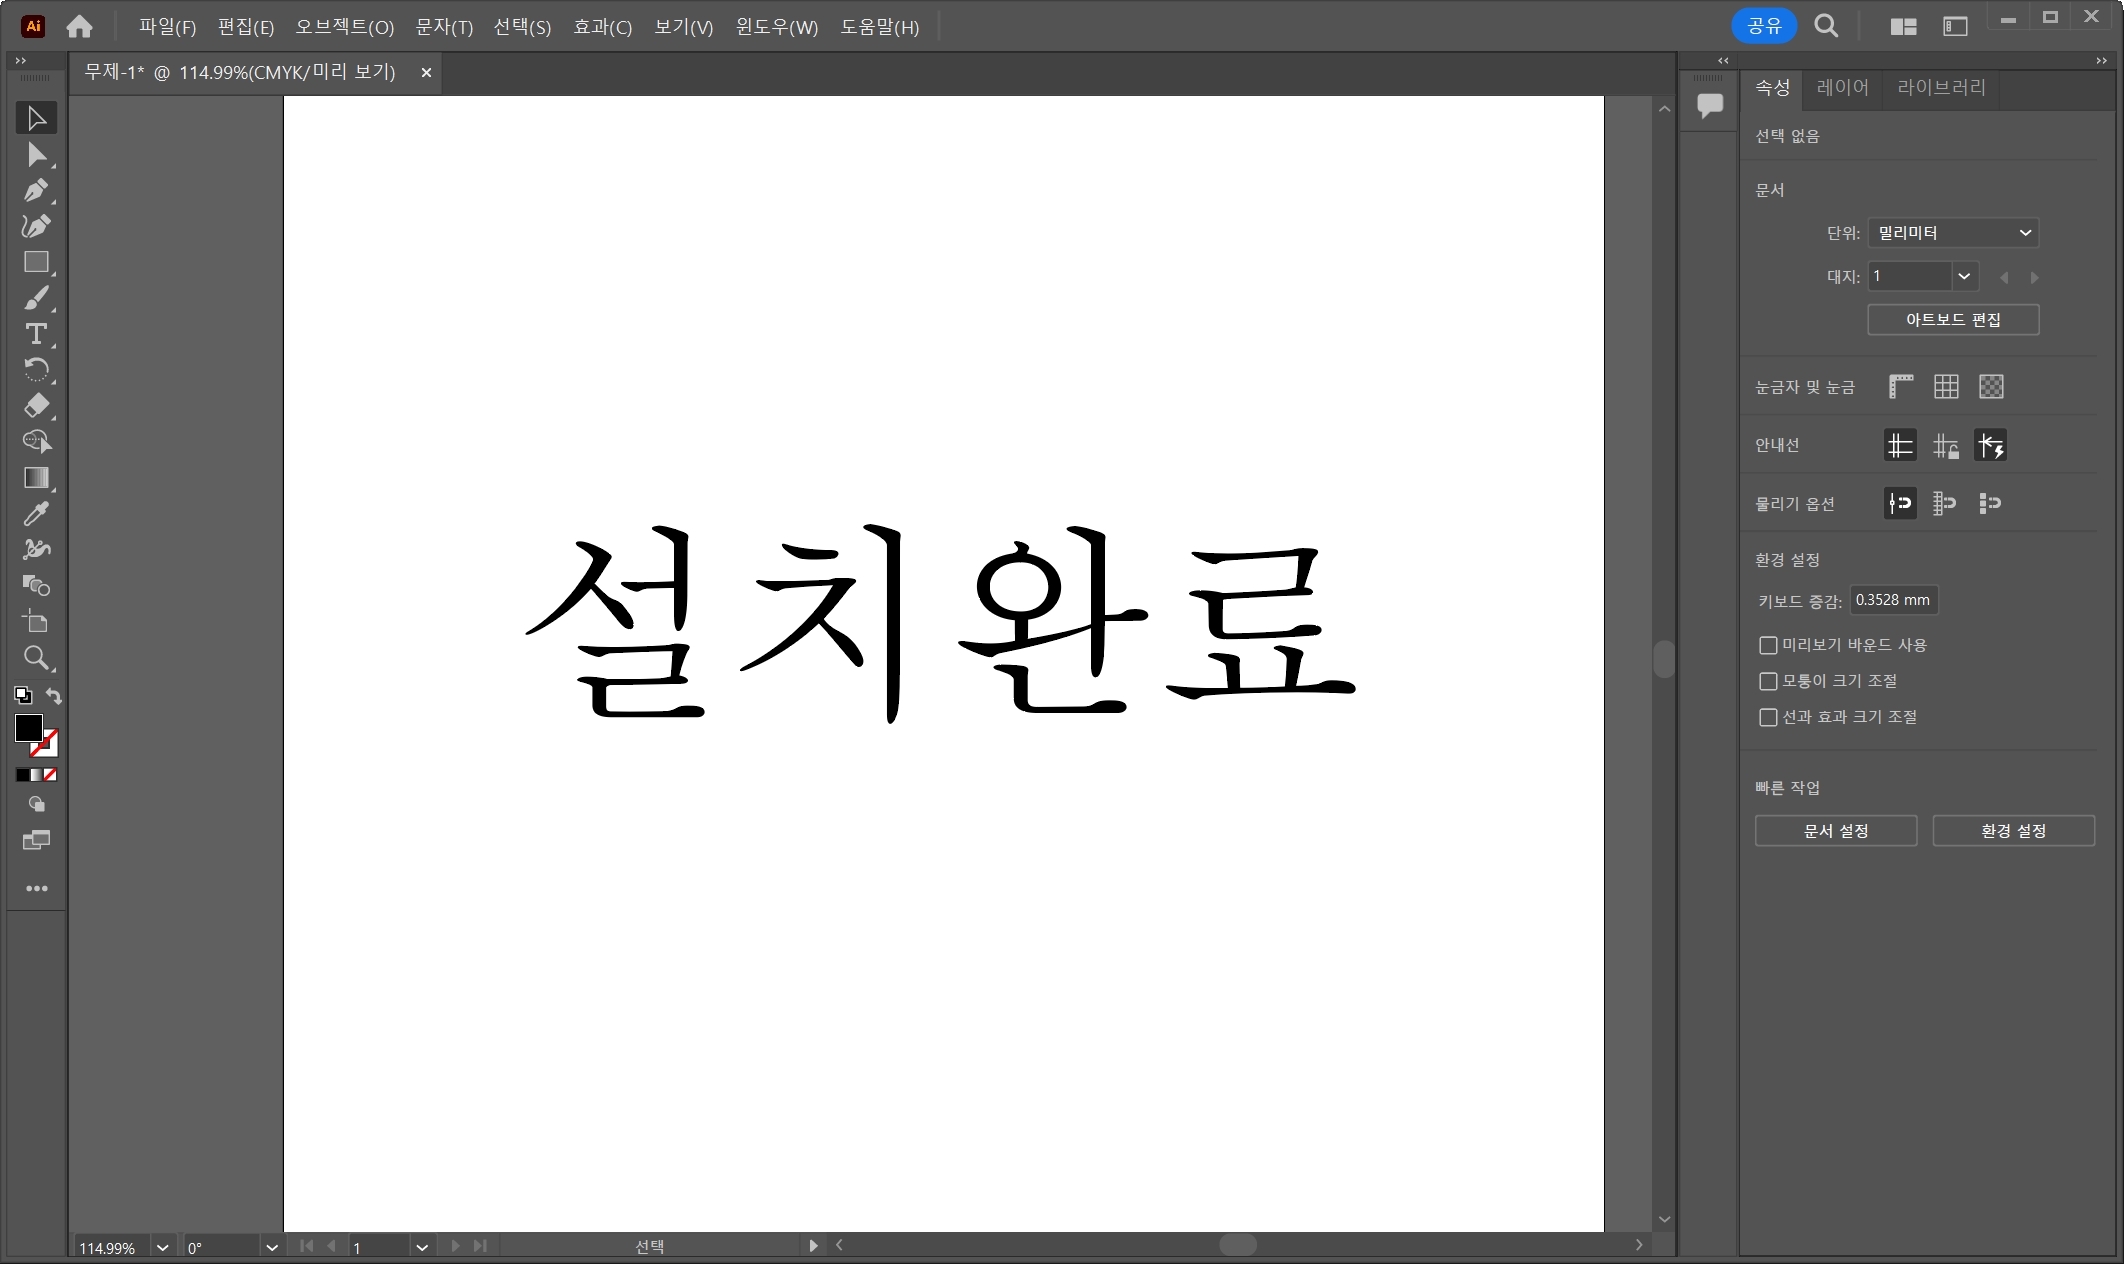
Task: Select the Direct Selection tool
Action: coord(36,155)
